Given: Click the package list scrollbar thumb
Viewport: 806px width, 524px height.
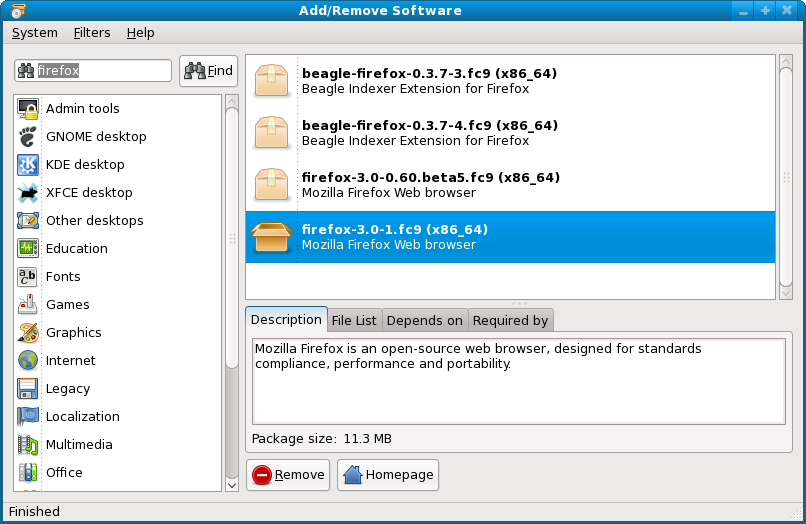Looking at the screenshot, I should pos(786,177).
